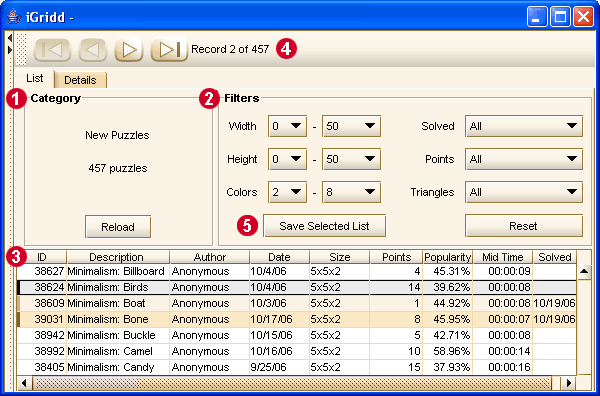Click Save Selected List button
Viewport: 600px width, 396px height.
coord(324,226)
